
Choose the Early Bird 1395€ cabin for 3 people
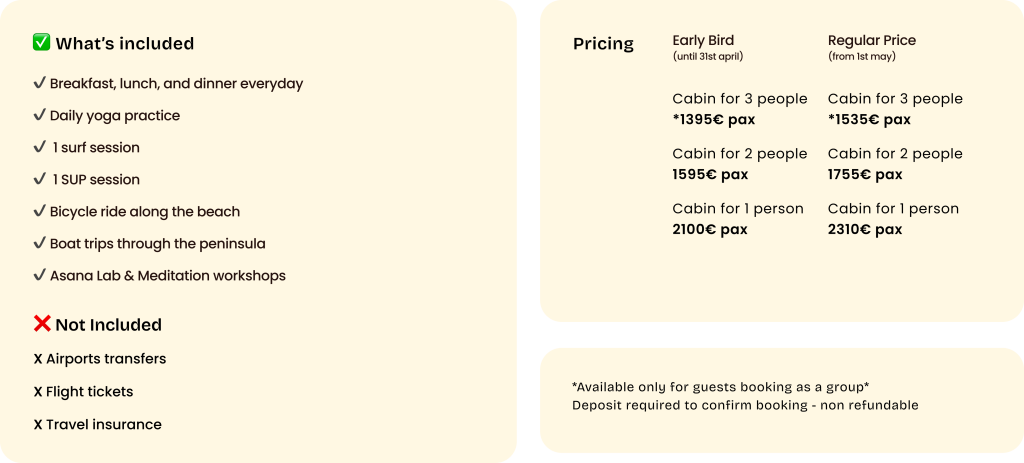[x=739, y=109]
